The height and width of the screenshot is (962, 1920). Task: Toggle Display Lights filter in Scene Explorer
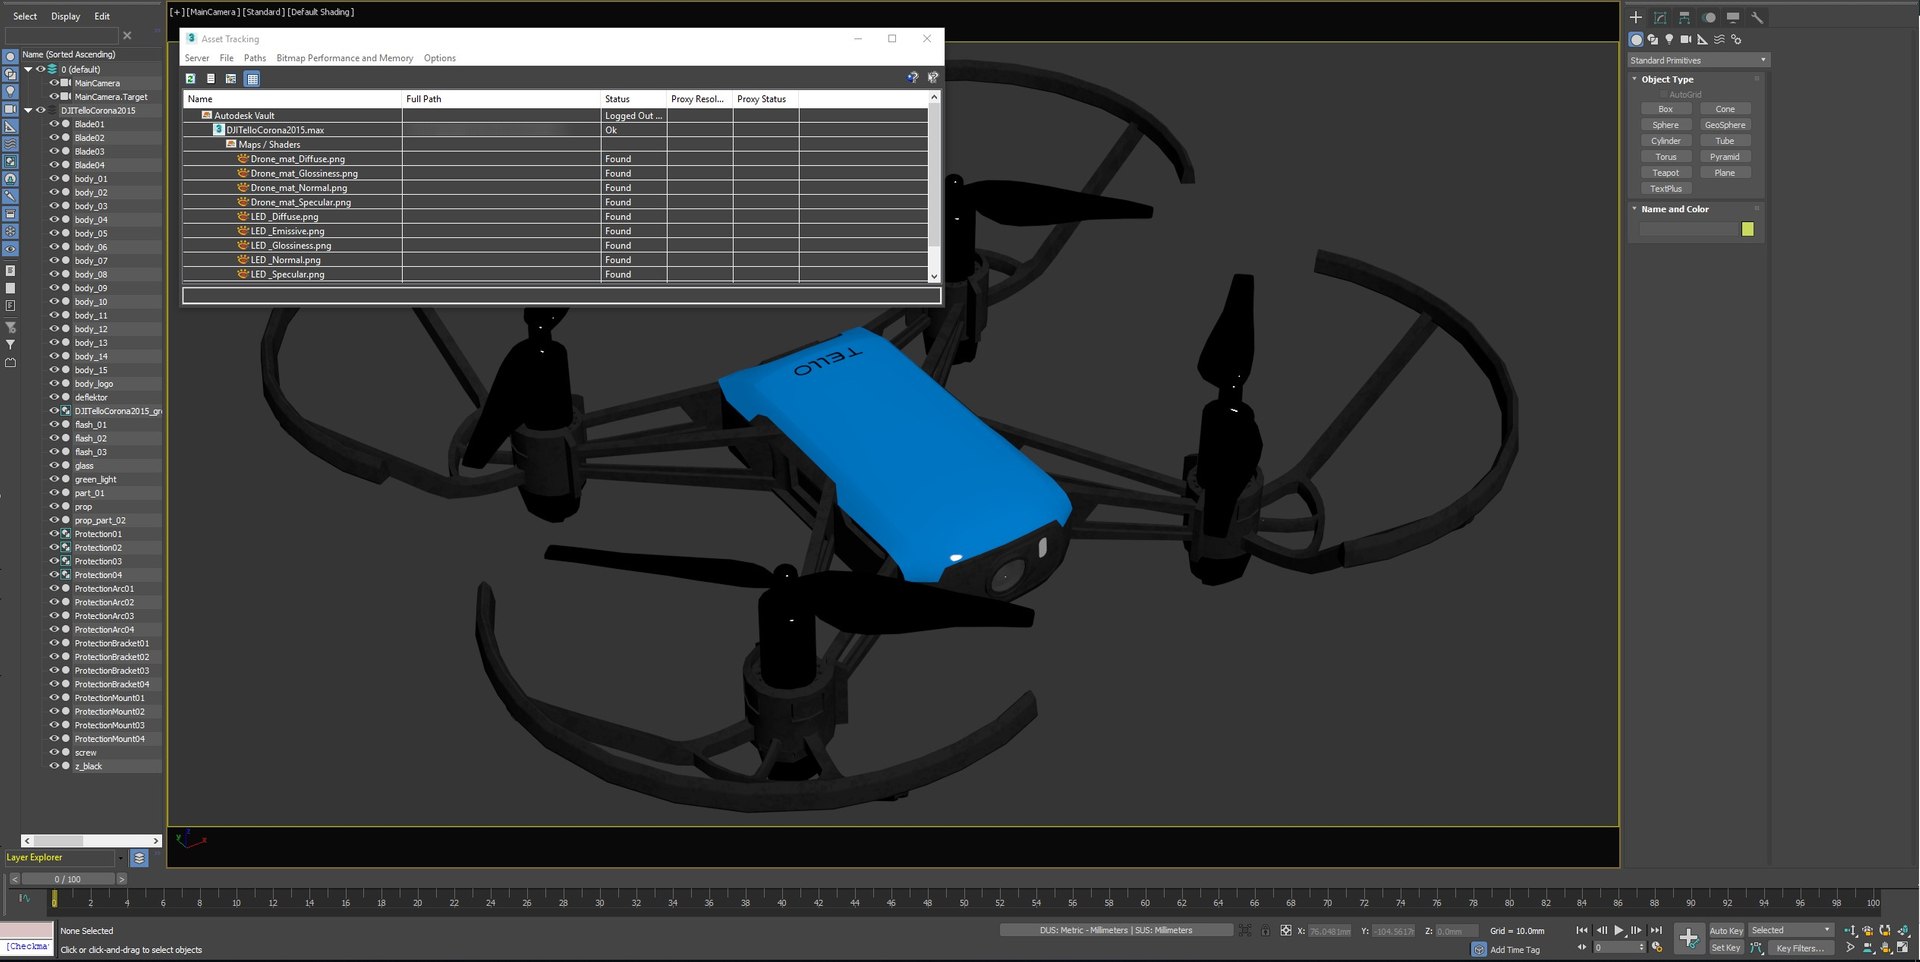pos(10,91)
